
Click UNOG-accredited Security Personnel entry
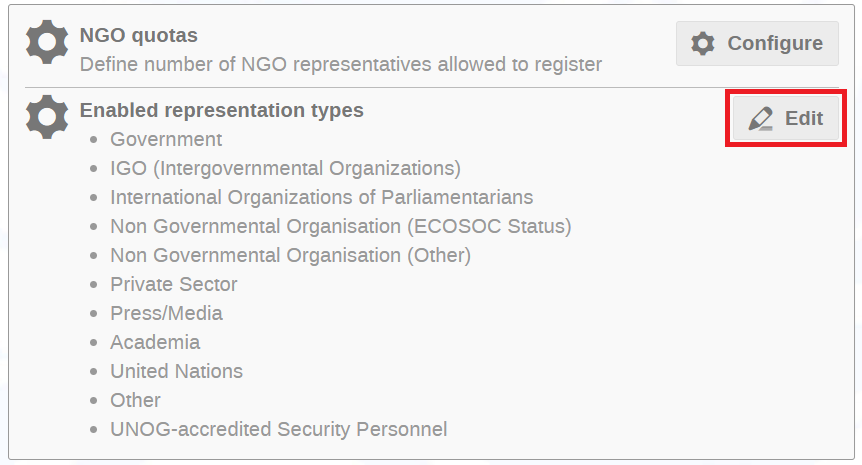point(279,429)
